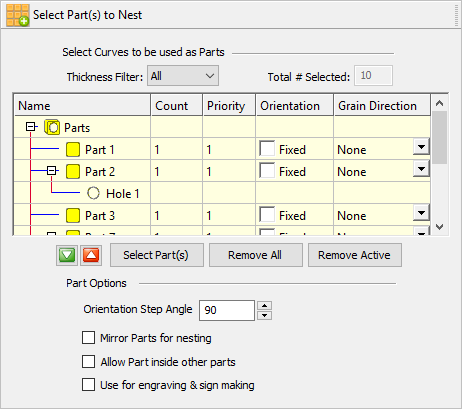
Task: Select the Part 2 row name
Action: 100,172
